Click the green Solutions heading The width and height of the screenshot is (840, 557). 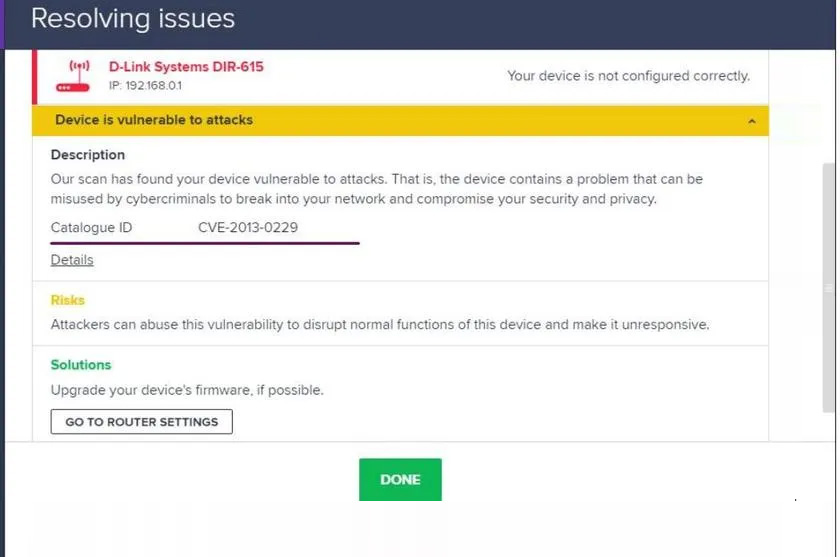click(x=81, y=365)
